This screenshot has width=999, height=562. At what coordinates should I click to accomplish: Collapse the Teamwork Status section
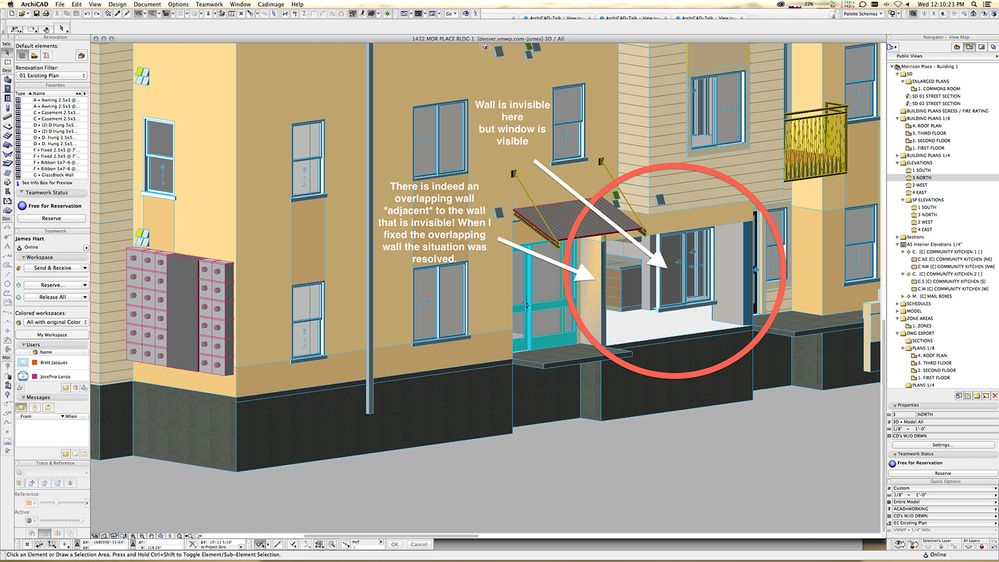pos(22,192)
